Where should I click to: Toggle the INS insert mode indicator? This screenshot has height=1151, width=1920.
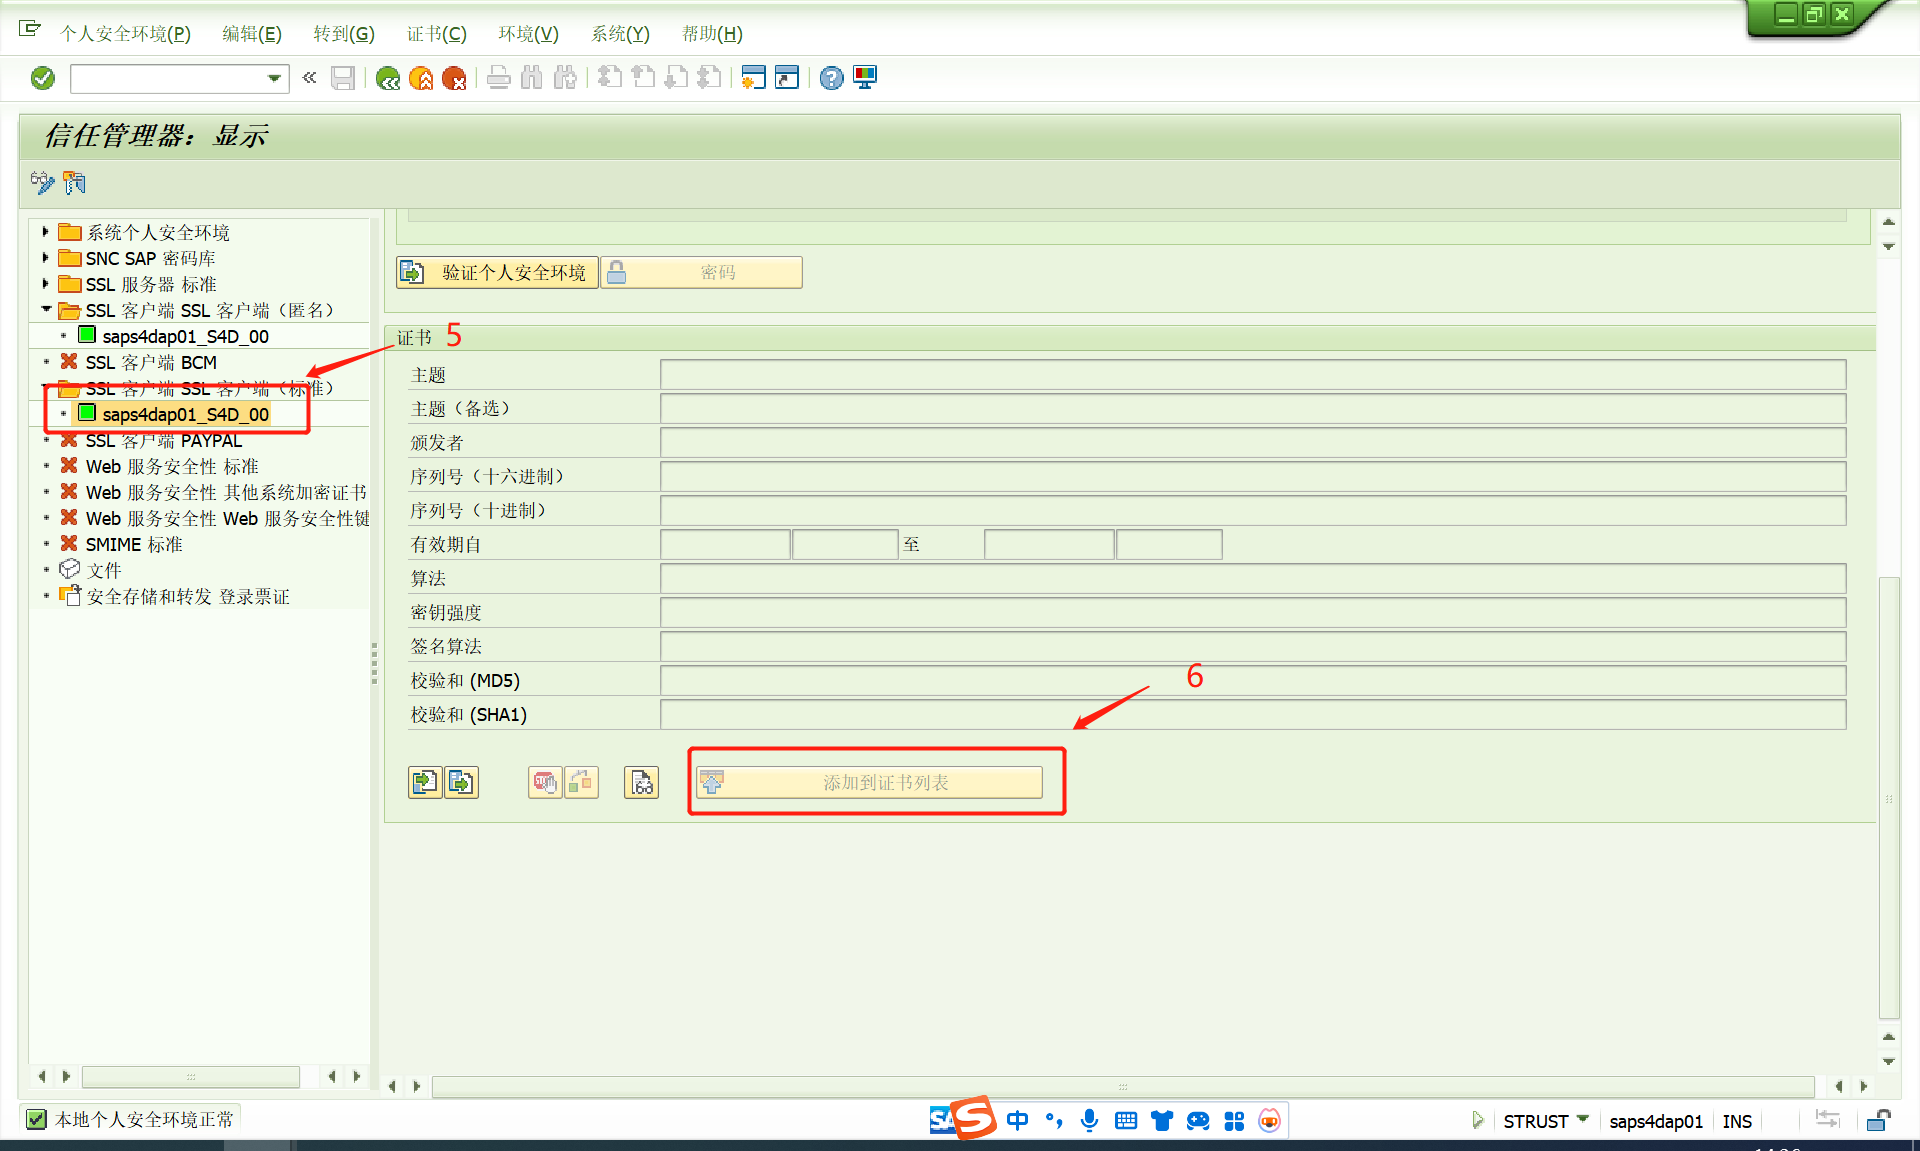click(x=1737, y=1122)
